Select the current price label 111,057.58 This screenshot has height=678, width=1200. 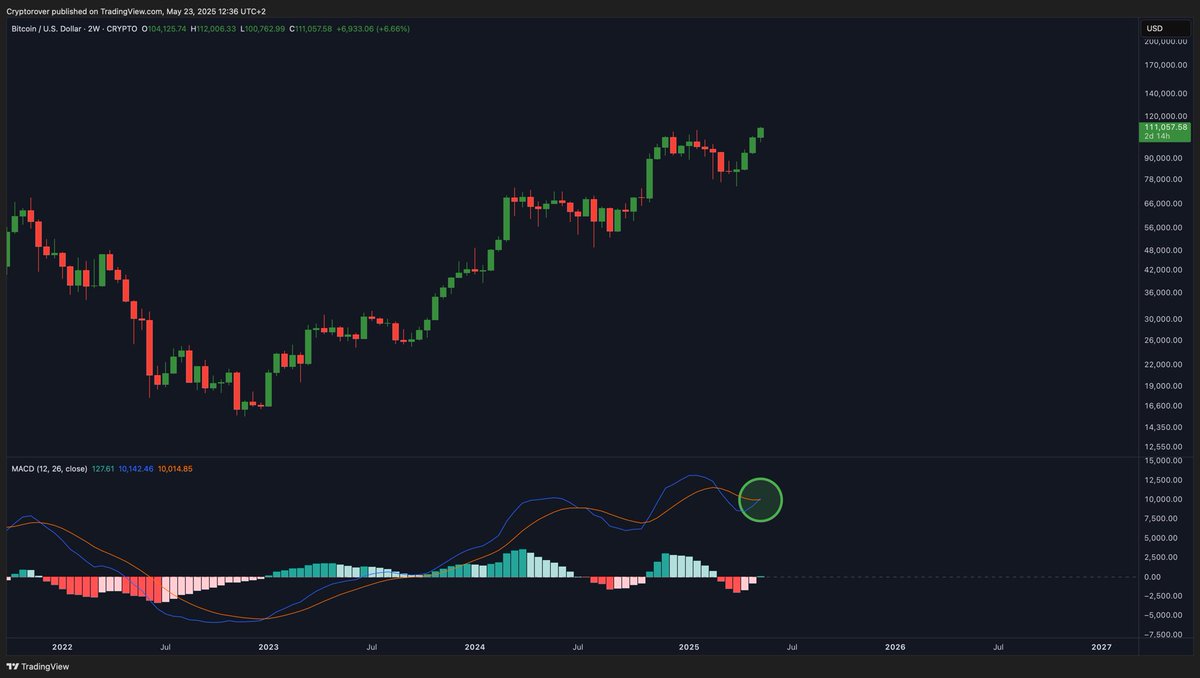[x=1167, y=127]
